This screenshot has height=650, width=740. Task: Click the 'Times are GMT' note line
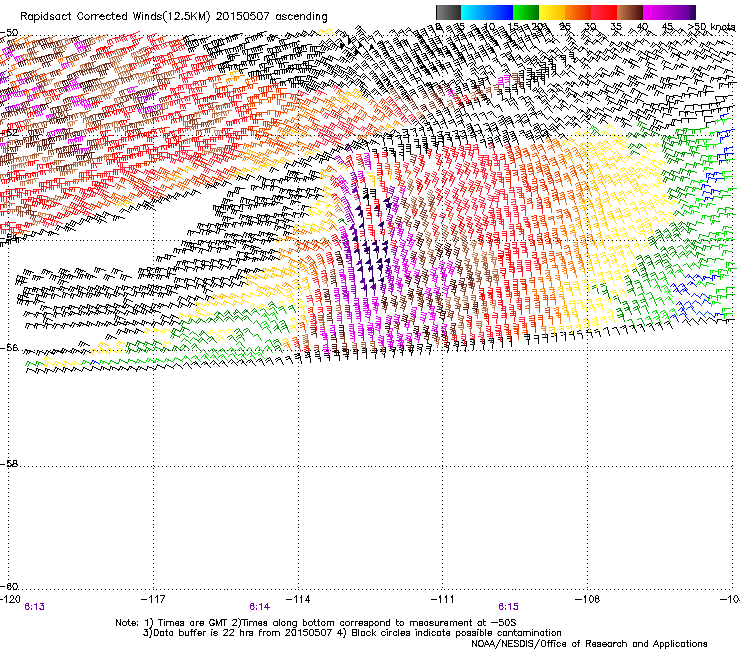316,623
